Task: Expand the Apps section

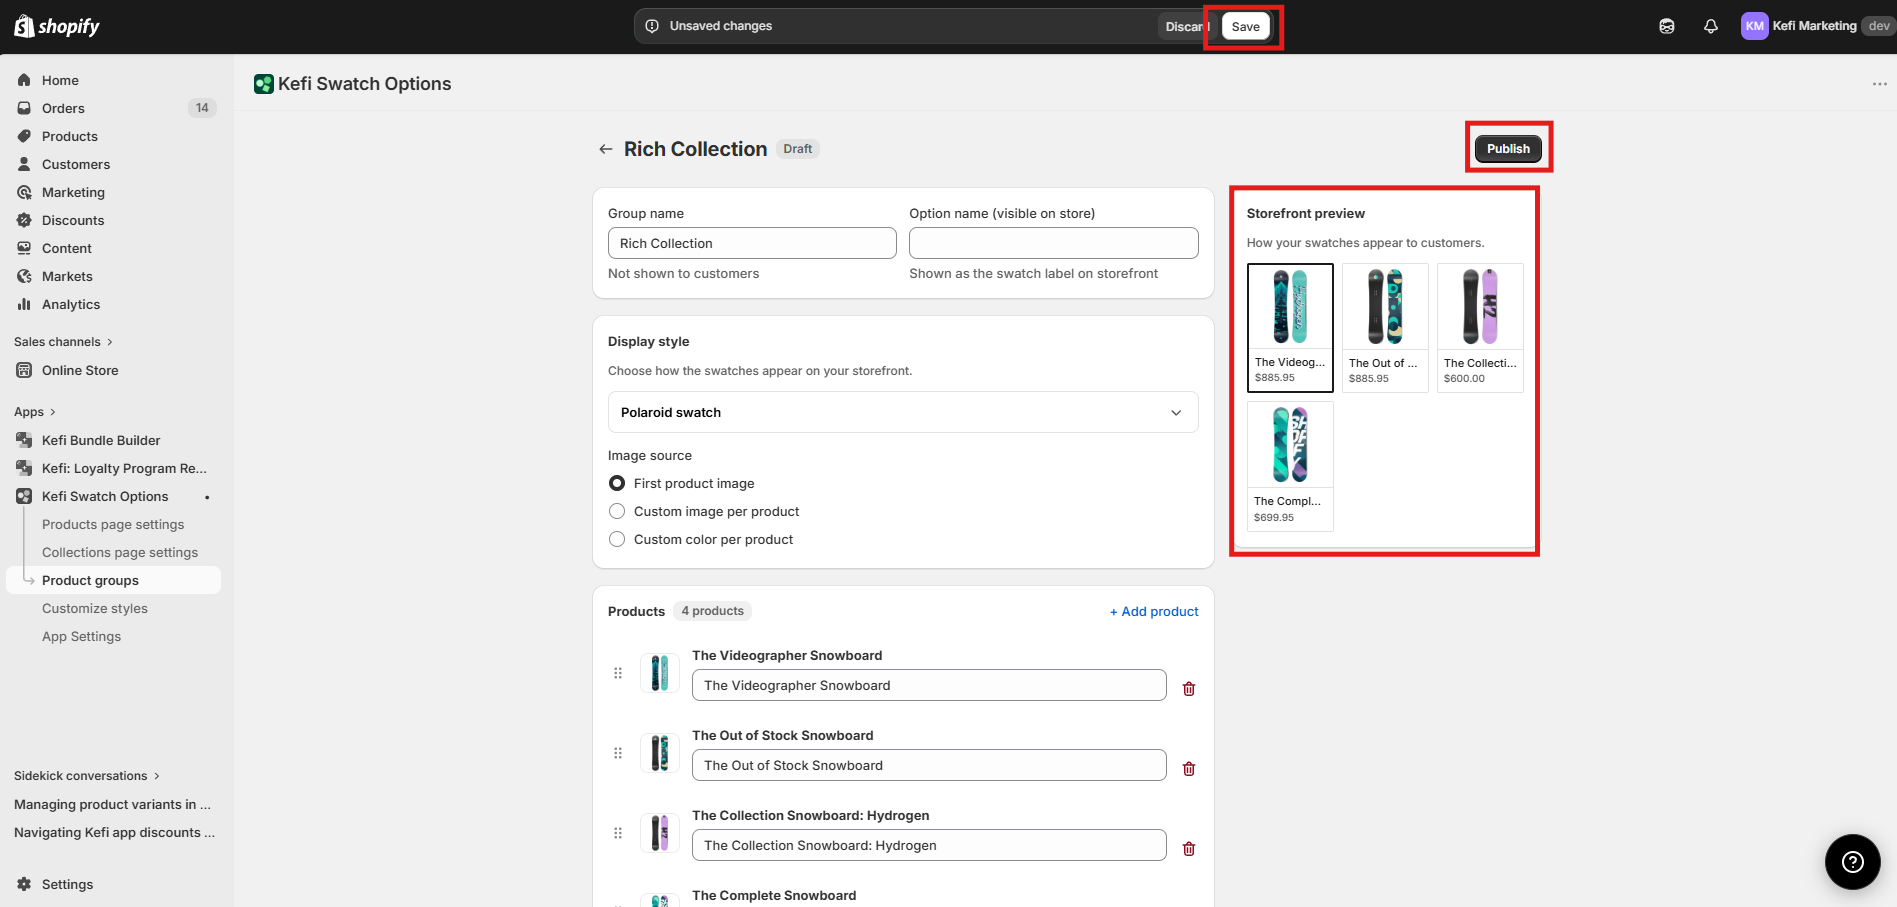Action: (x=35, y=412)
